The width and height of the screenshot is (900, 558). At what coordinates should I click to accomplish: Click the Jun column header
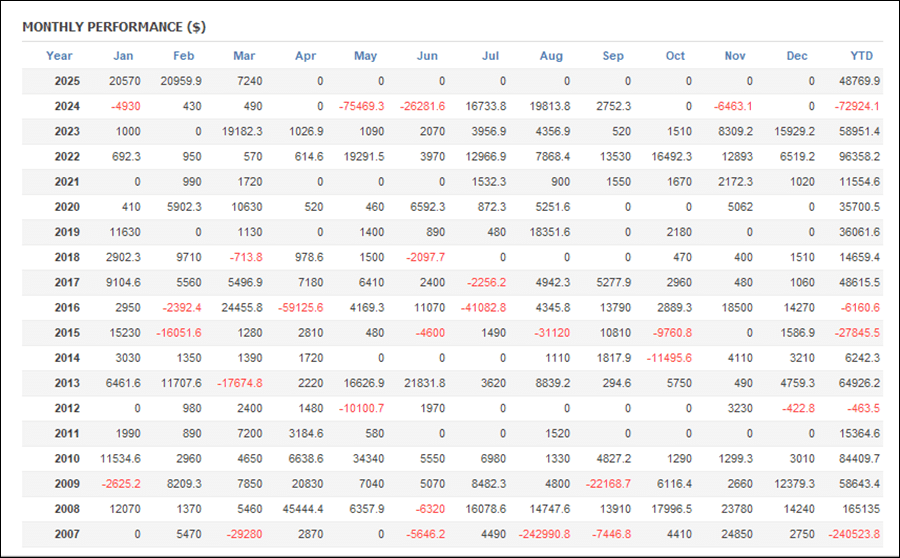pos(427,56)
